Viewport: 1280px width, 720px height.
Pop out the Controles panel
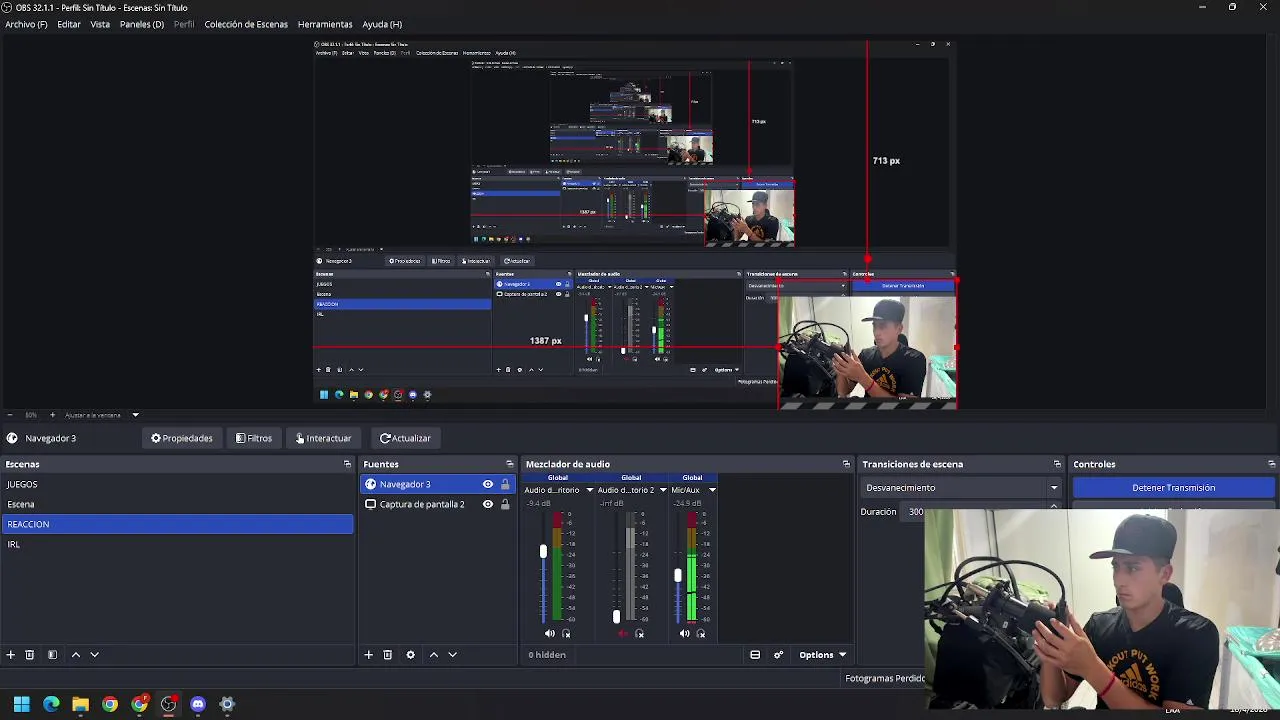pyautogui.click(x=1271, y=464)
